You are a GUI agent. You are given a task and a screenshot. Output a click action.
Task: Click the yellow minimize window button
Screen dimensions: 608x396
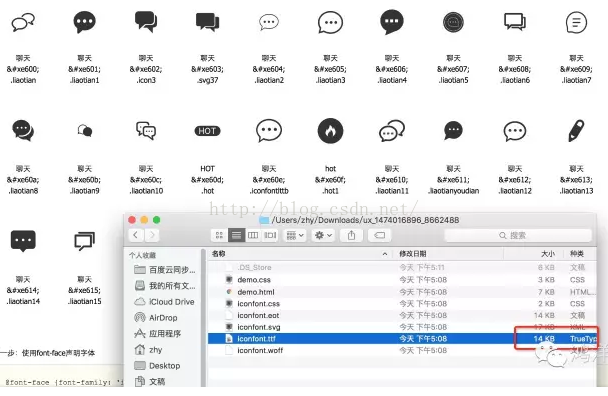pos(144,220)
